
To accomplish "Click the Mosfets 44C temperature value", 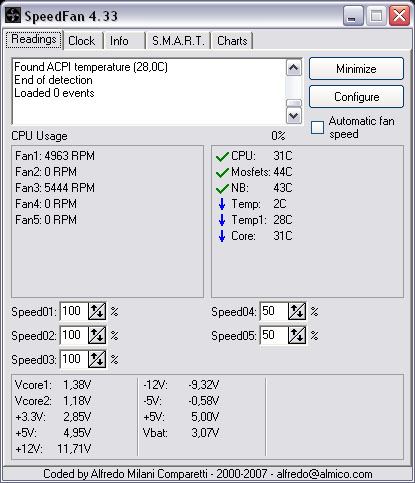I will click(x=283, y=172).
